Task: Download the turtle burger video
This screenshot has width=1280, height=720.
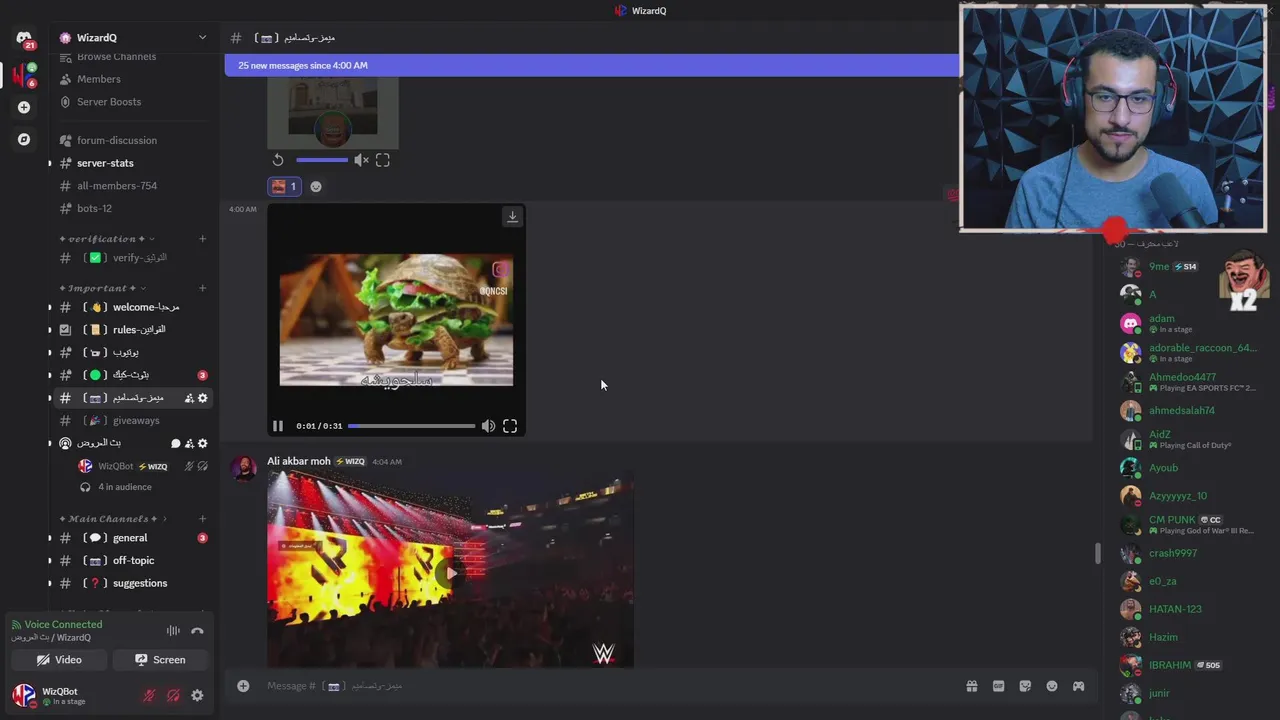Action: [x=512, y=217]
